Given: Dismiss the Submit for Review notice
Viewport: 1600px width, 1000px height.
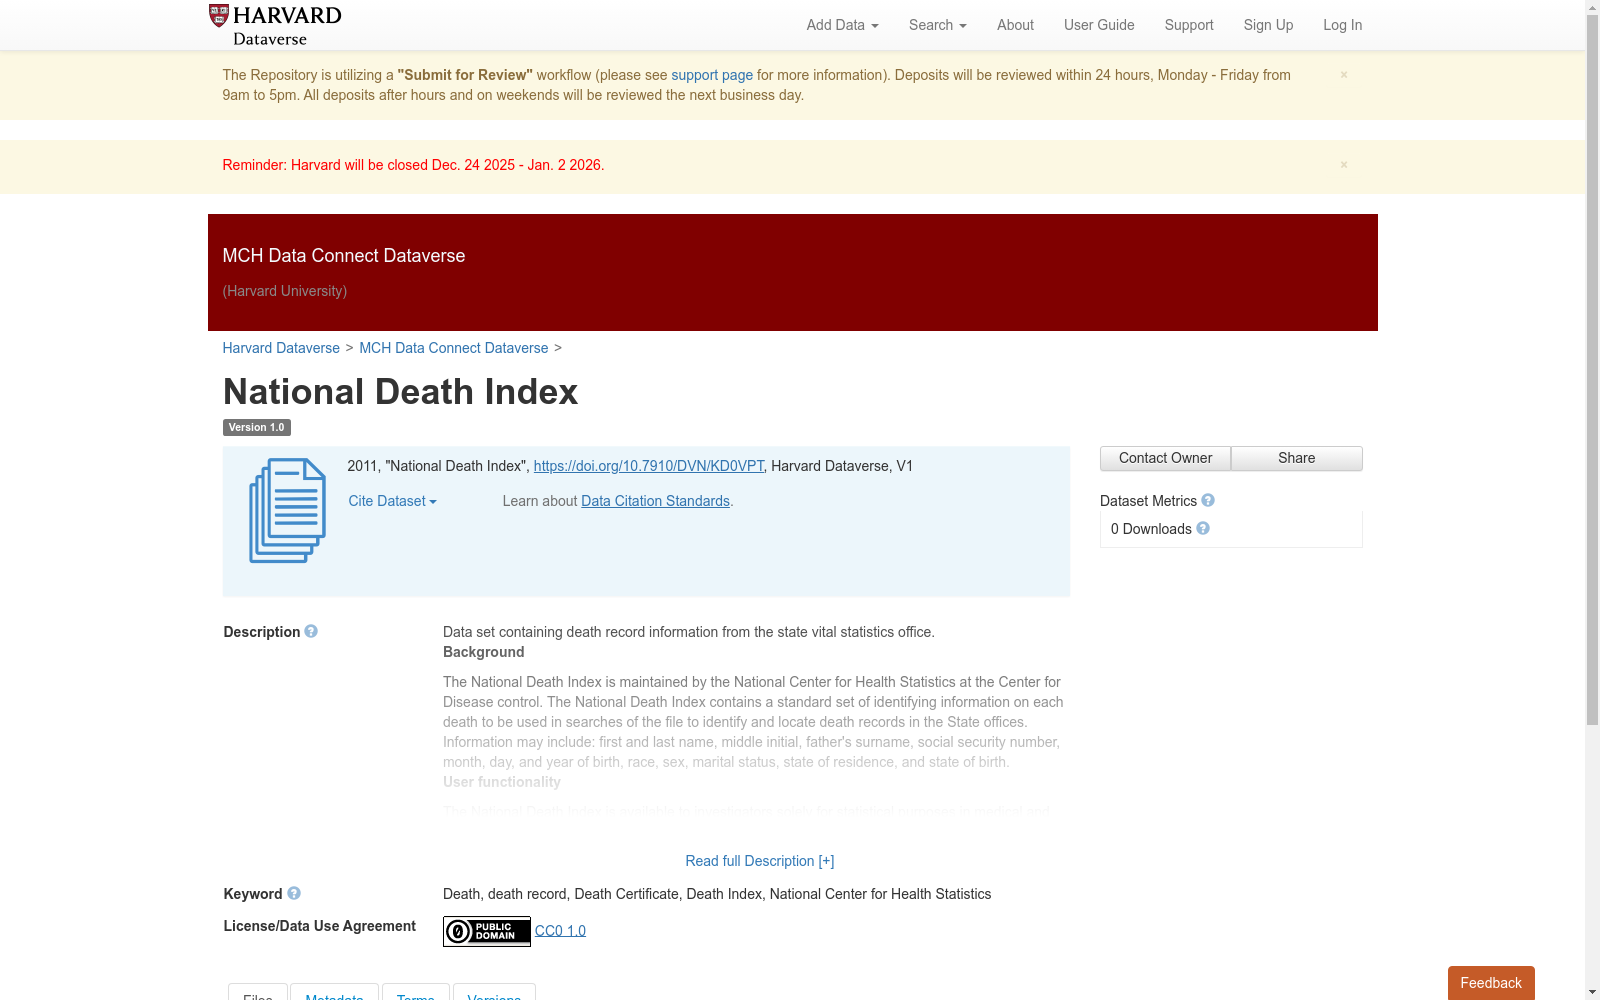Looking at the screenshot, I should coord(1344,74).
